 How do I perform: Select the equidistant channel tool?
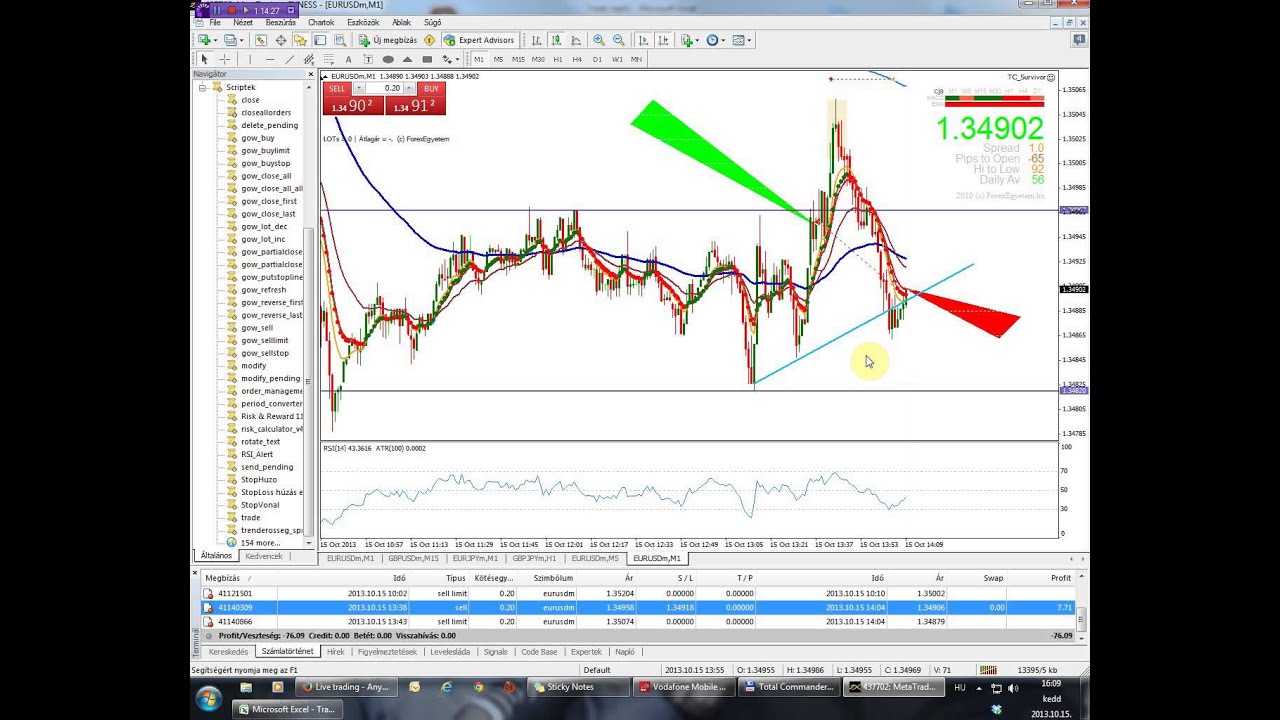point(309,59)
